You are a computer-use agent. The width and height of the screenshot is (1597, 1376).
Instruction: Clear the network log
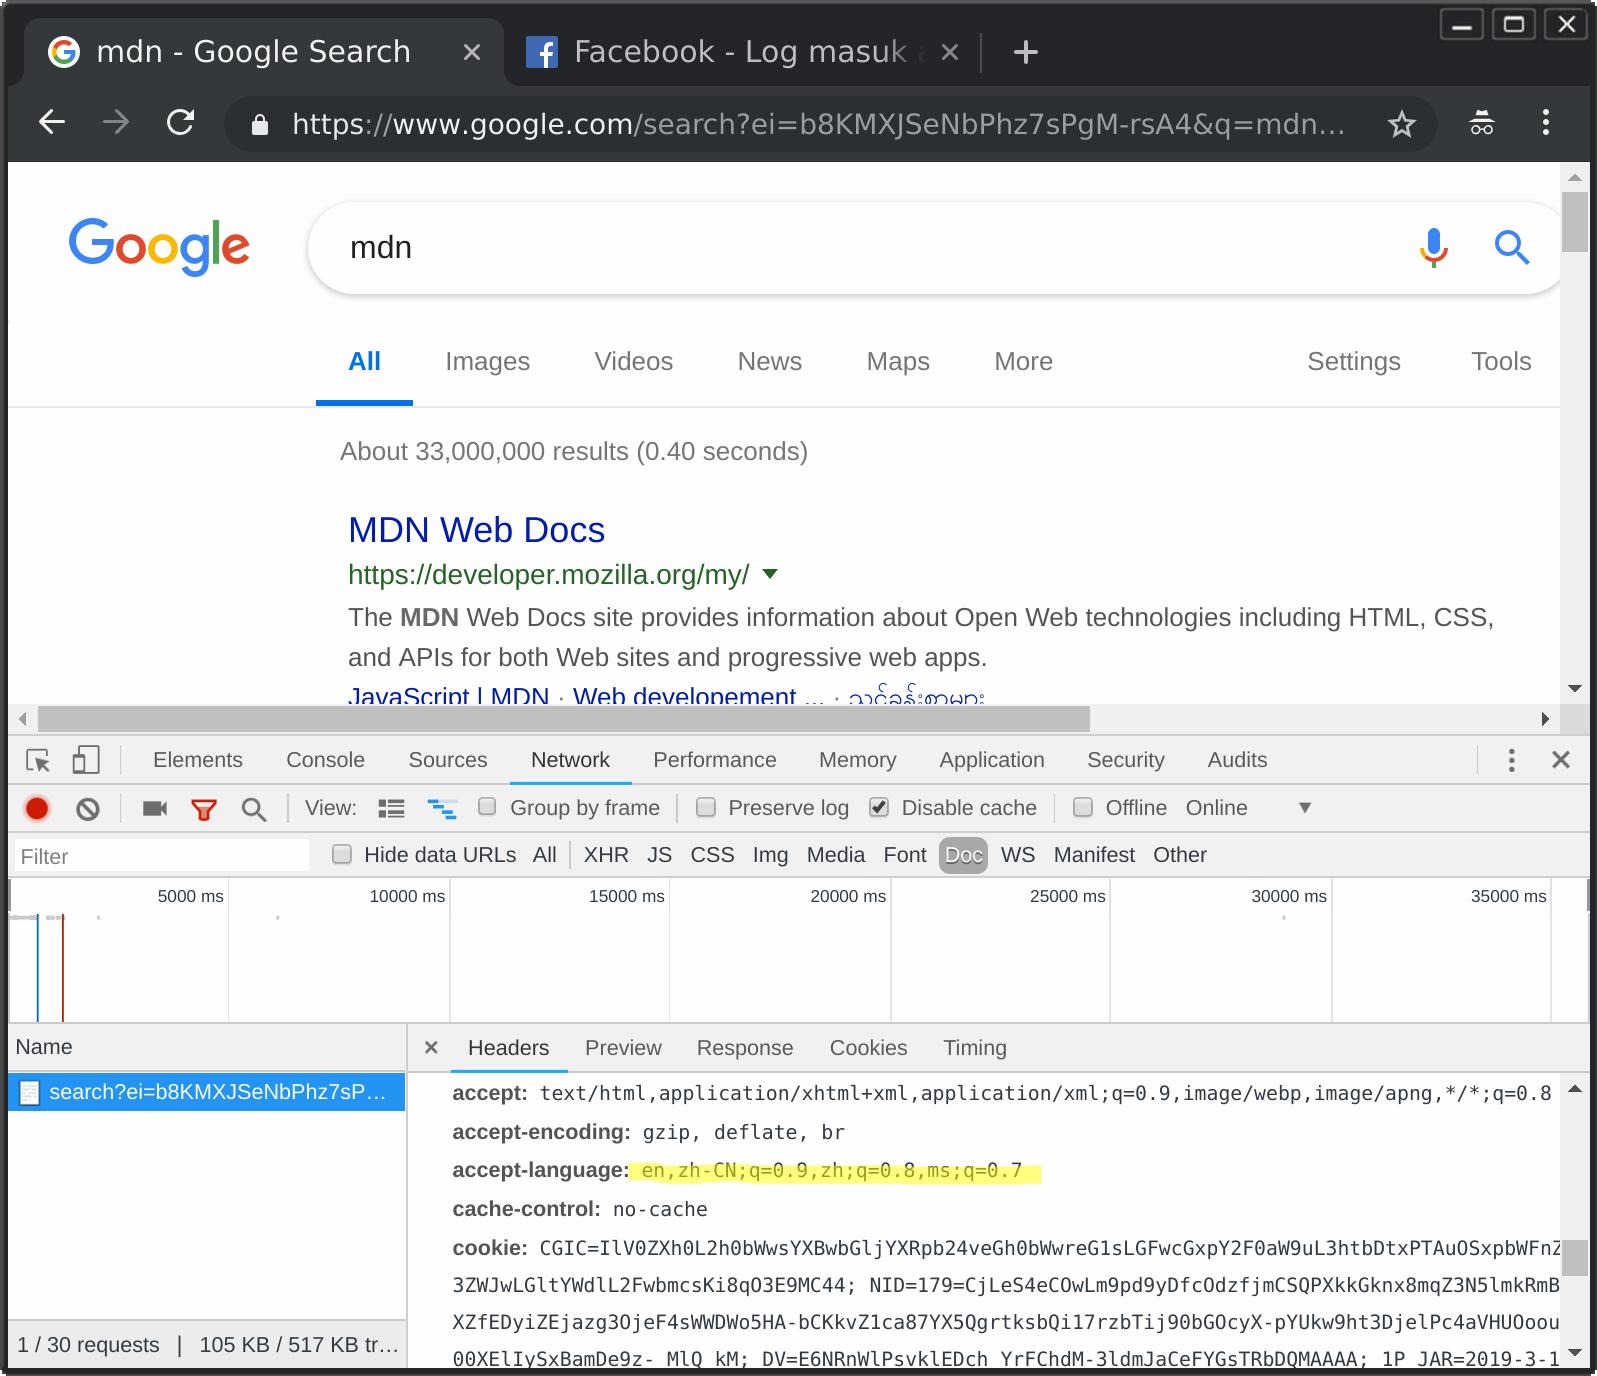(x=88, y=808)
